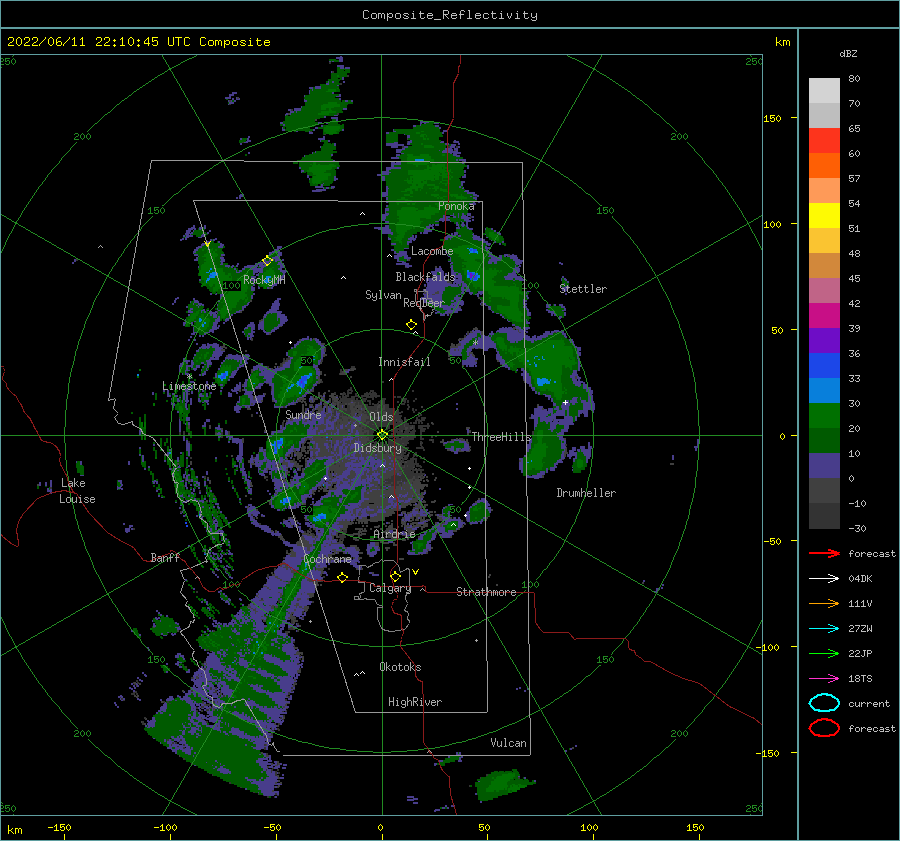Viewport: 900px width, 841px height.
Task: Select the orange 111V arrow icon
Action: pyautogui.click(x=824, y=603)
